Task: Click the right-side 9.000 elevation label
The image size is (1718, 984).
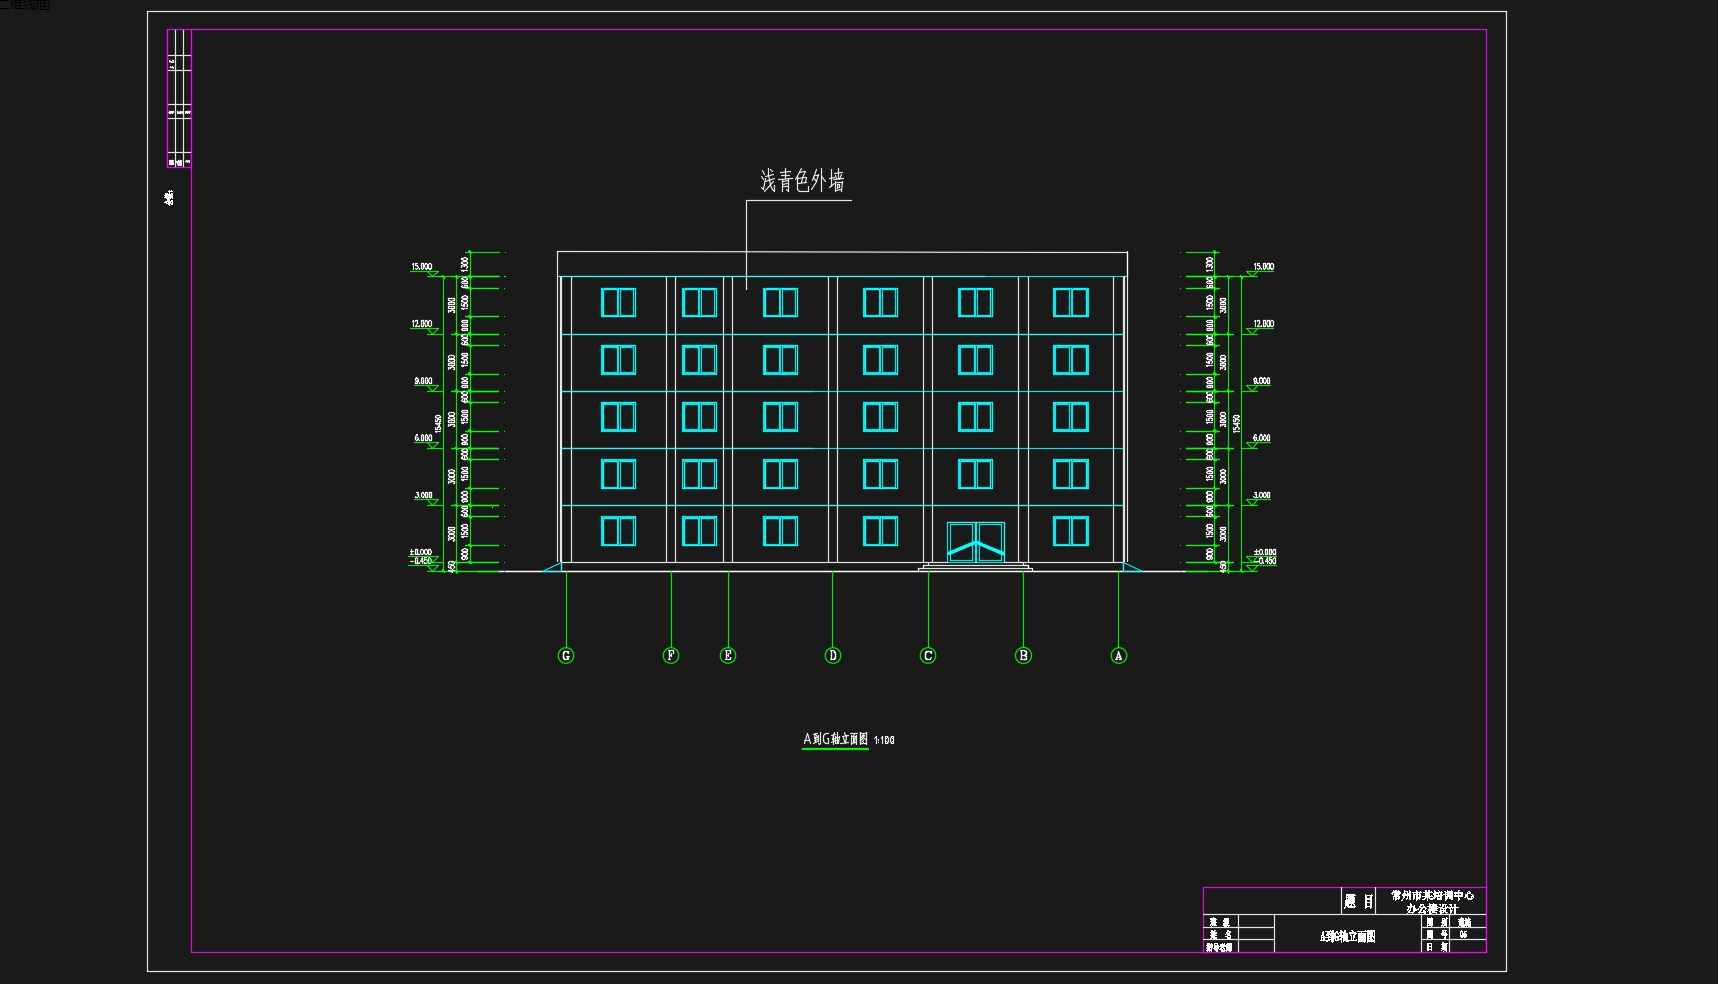Action: click(1262, 381)
